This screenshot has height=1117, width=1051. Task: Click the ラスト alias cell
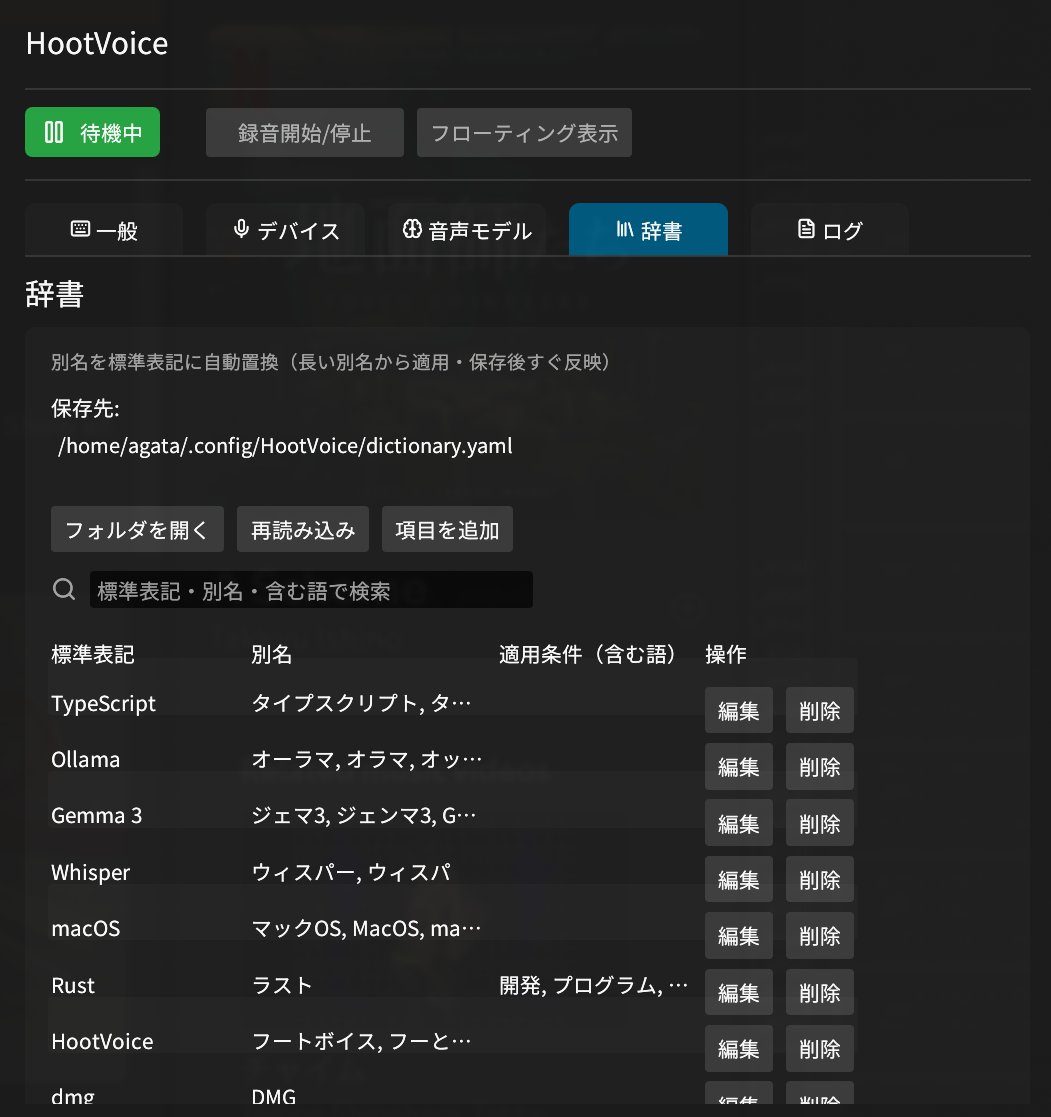pos(282,985)
